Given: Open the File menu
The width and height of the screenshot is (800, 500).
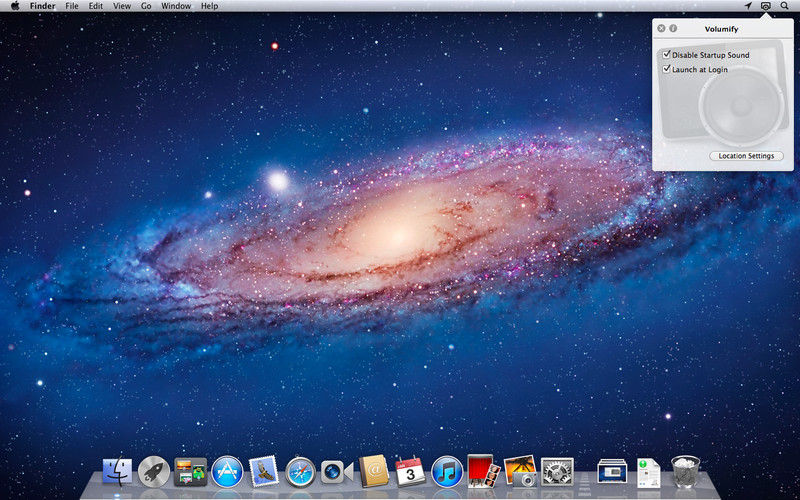Looking at the screenshot, I should [x=72, y=6].
